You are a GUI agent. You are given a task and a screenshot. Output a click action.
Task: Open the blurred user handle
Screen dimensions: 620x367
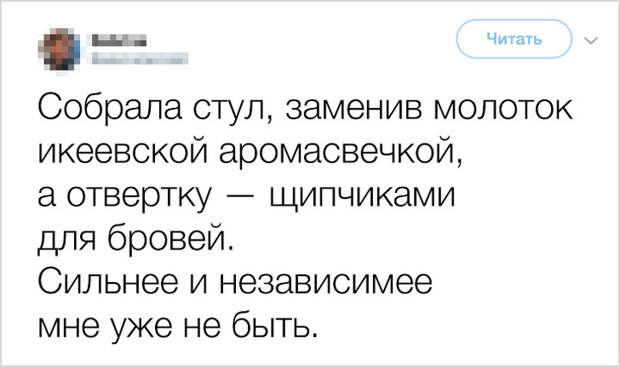click(140, 59)
